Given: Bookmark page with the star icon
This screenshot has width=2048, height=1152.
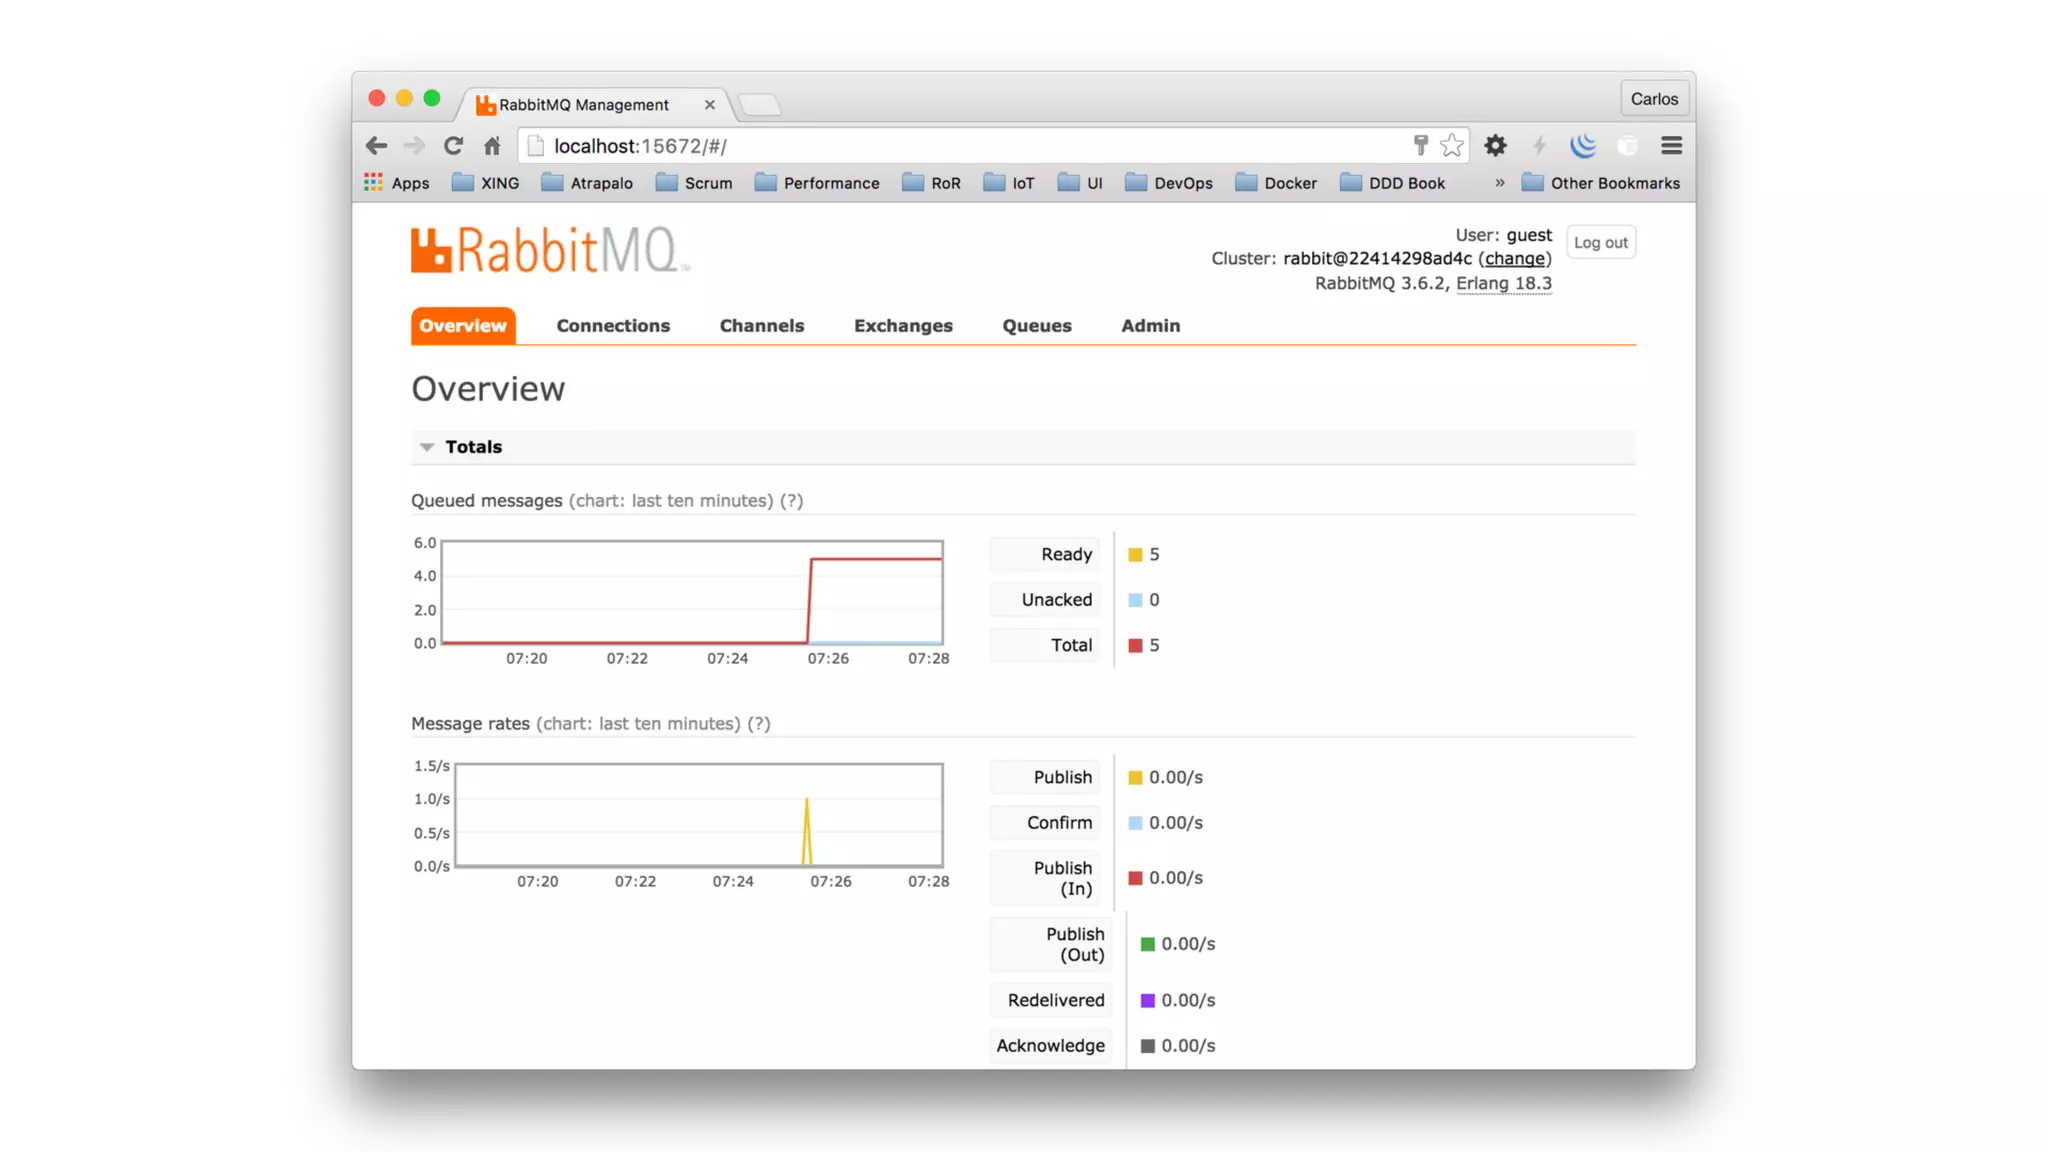Looking at the screenshot, I should (x=1452, y=146).
